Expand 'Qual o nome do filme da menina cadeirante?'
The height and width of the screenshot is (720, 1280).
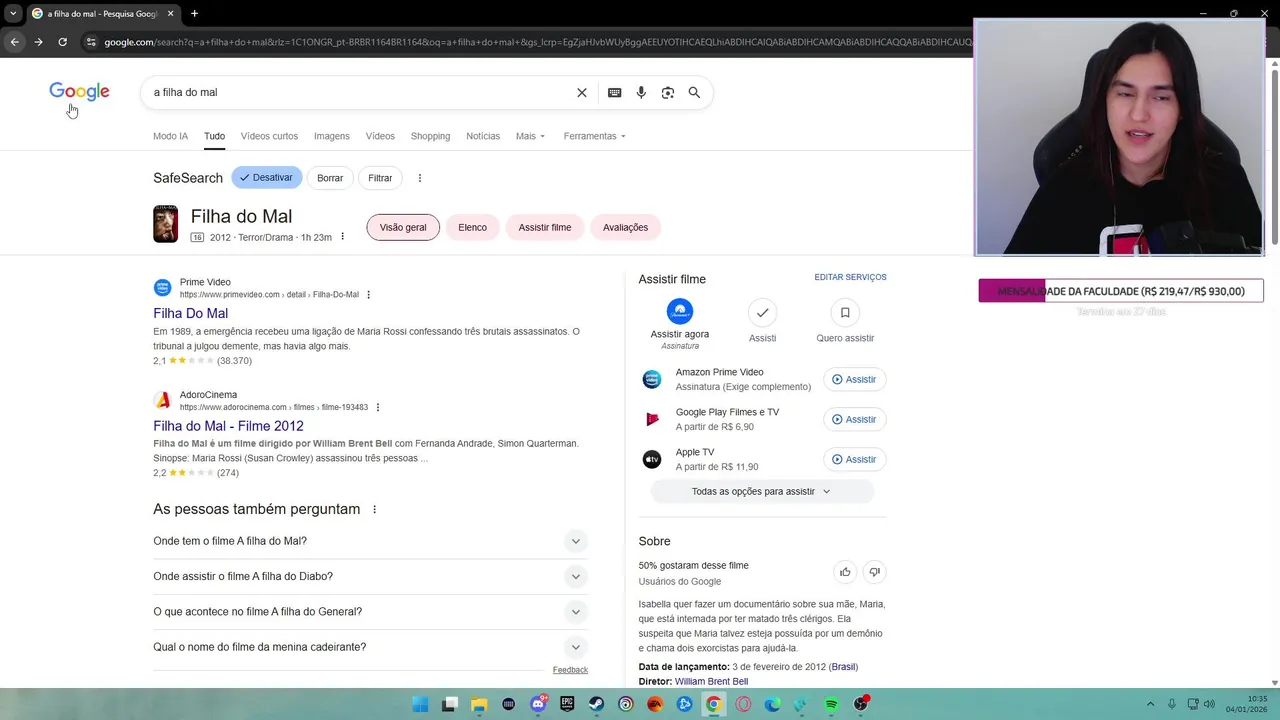pyautogui.click(x=370, y=647)
